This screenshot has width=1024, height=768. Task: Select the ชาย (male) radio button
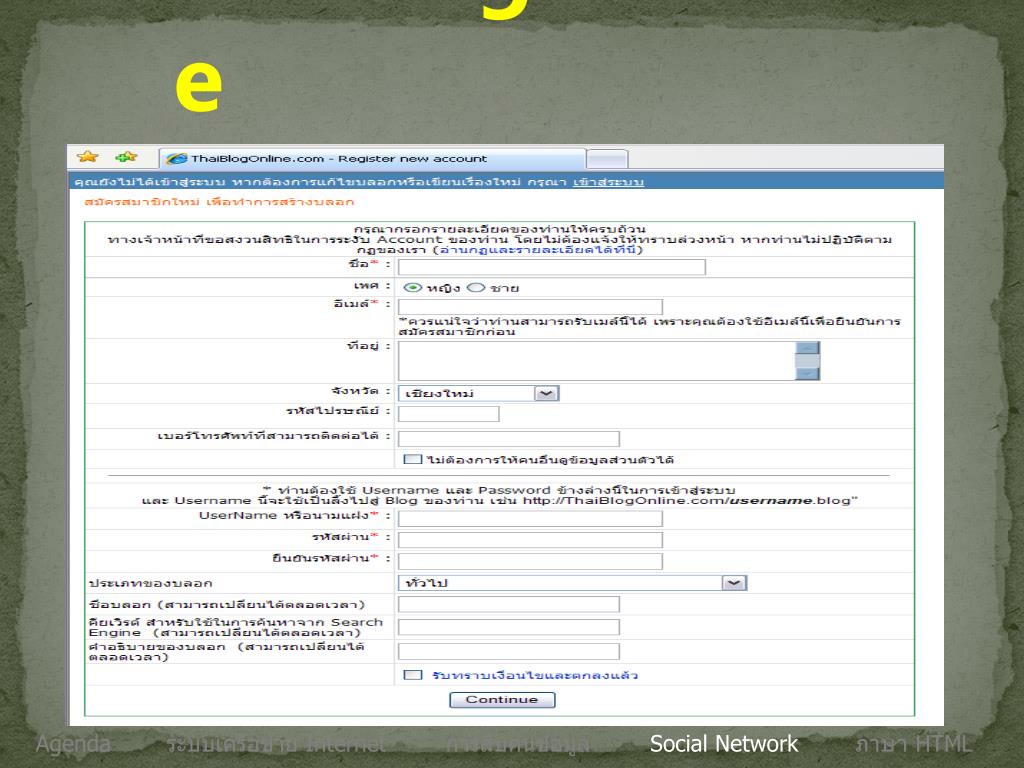click(475, 287)
